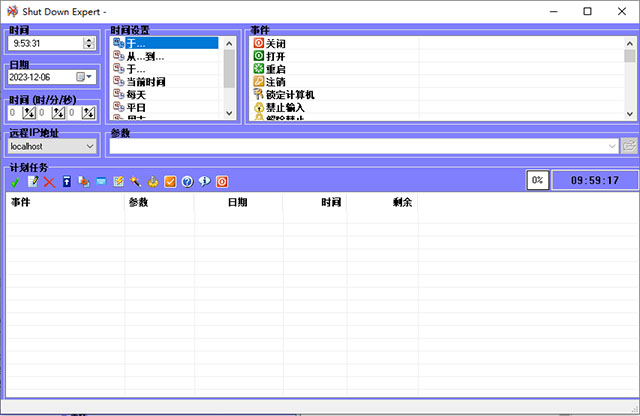Click the green checkmark add-task icon

tap(15, 182)
